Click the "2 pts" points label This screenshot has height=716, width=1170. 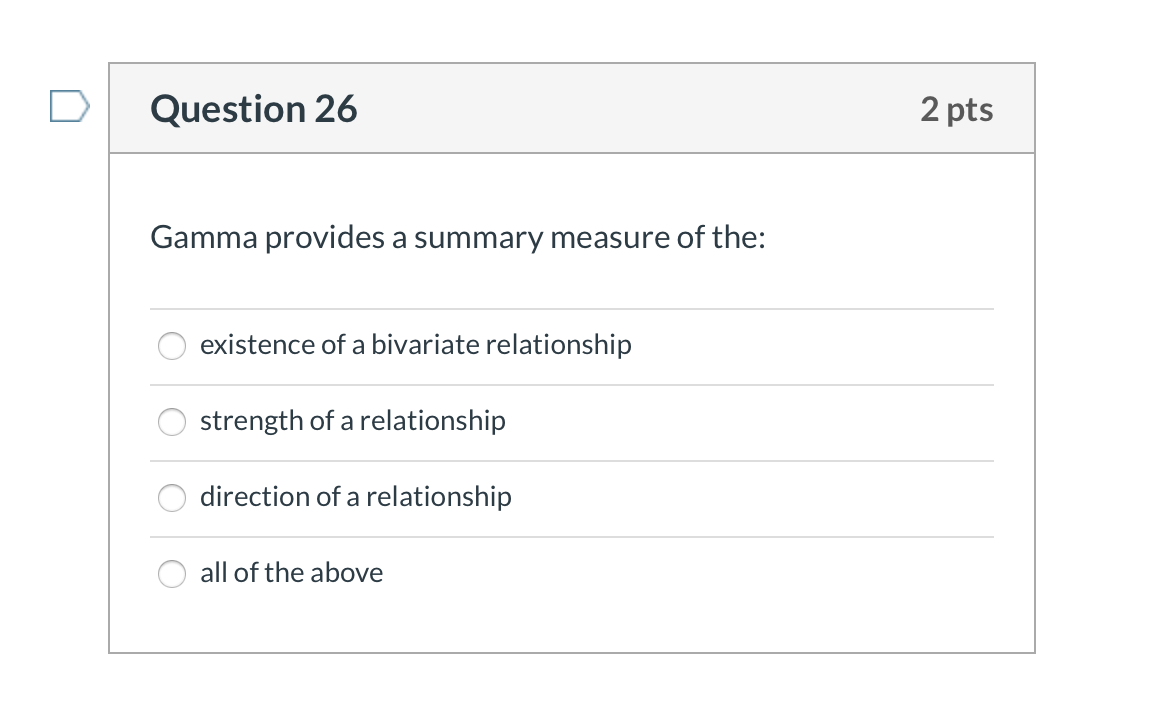tap(956, 109)
